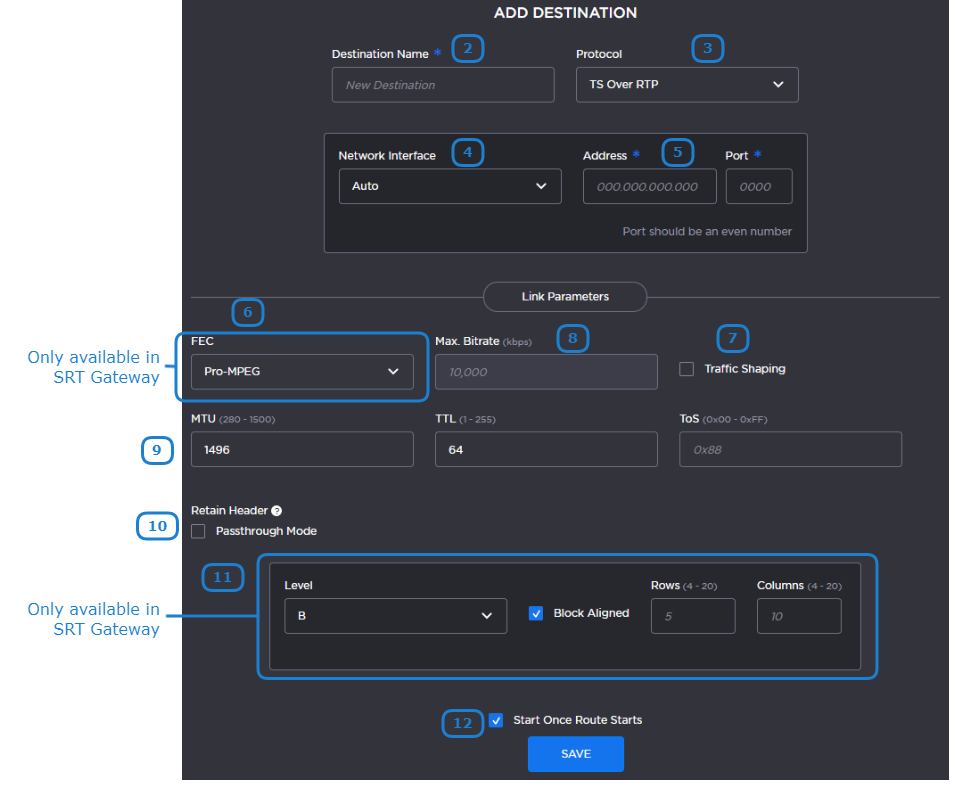The width and height of the screenshot is (968, 799).
Task: Focus the Destination Name input field
Action: [442, 85]
